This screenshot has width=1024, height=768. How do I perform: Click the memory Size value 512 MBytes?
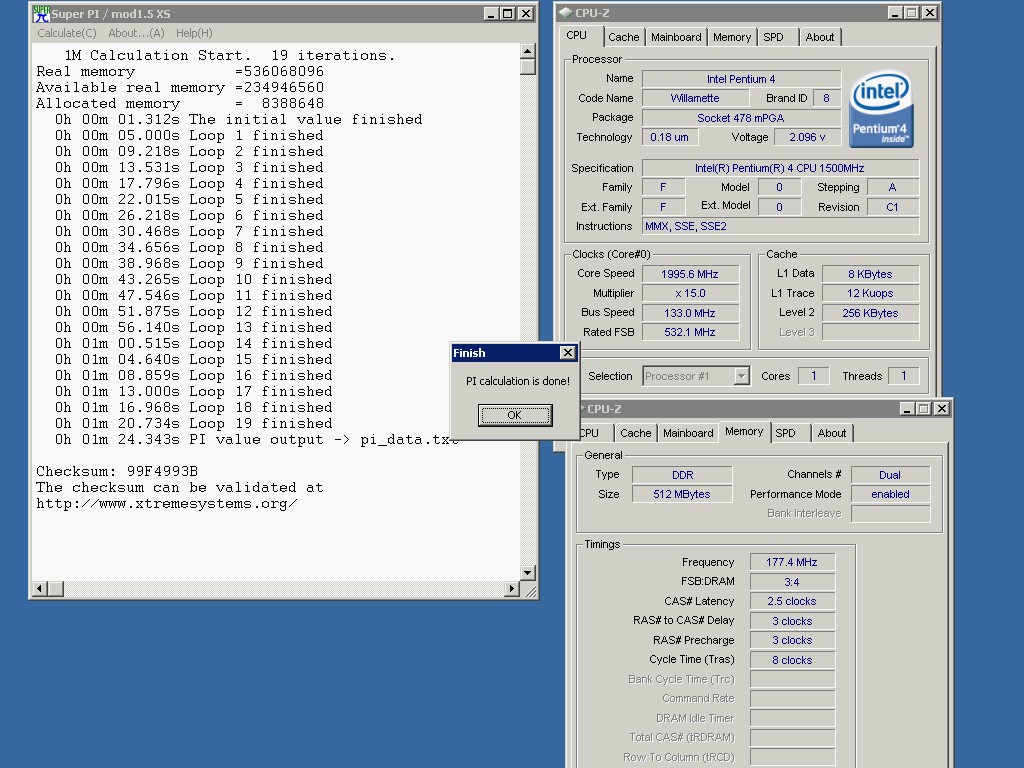click(x=682, y=494)
